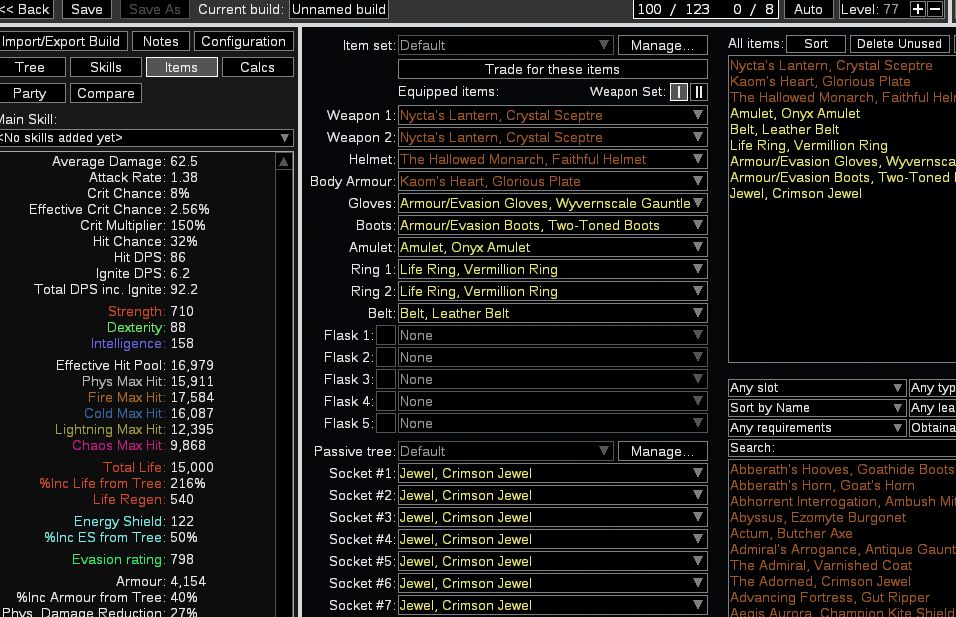956x617 pixels.
Task: Click Manage next to Passive tree
Action: point(663,451)
